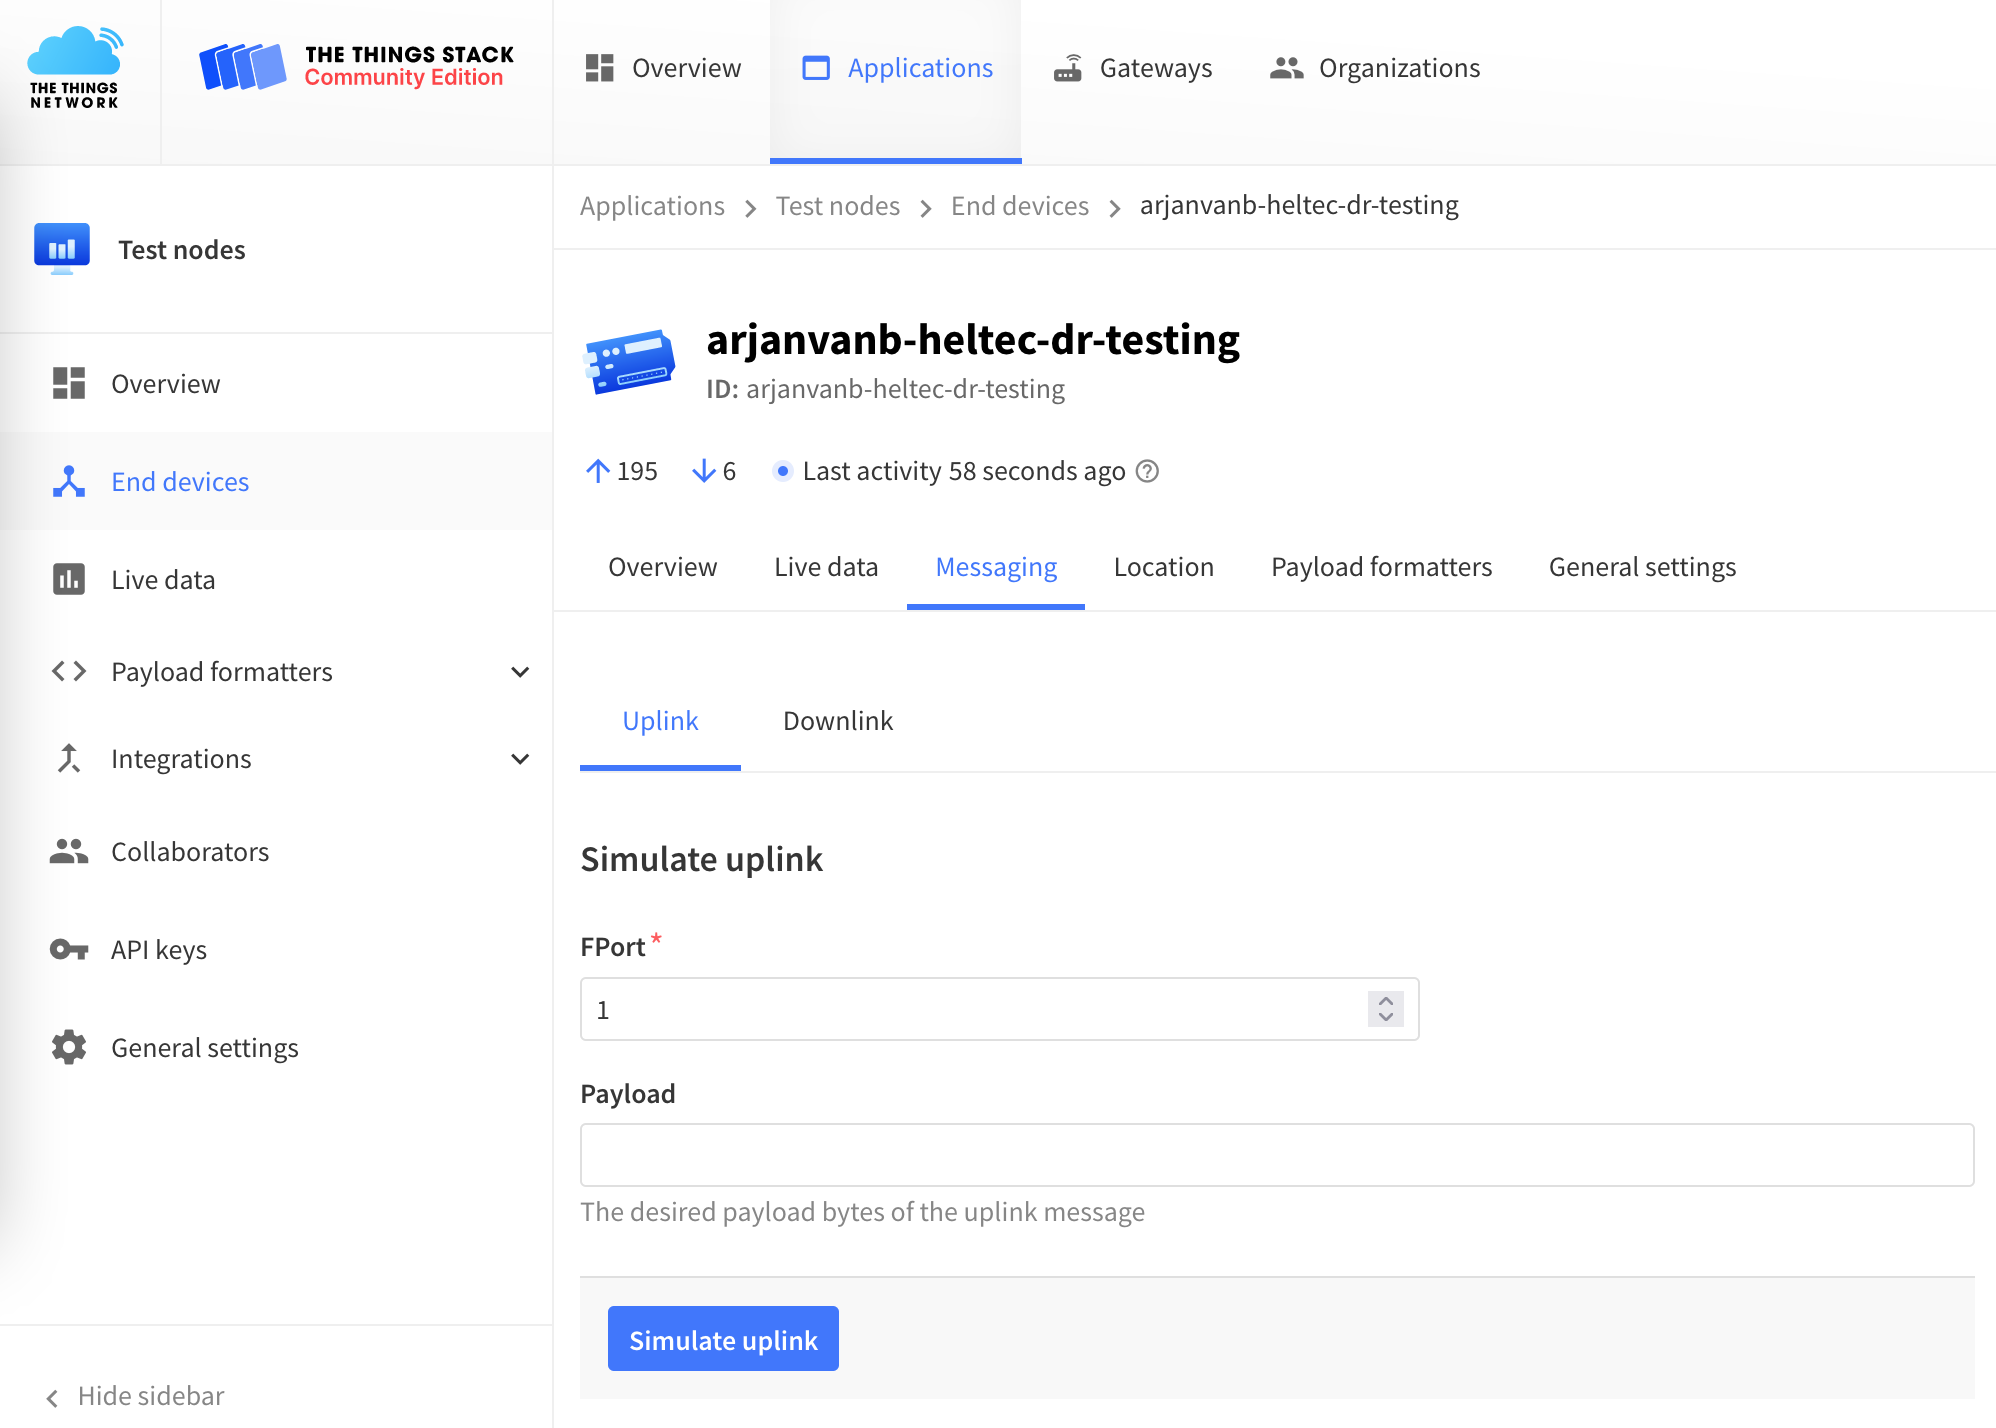
Task: Click the Organizations people icon
Action: [x=1287, y=68]
